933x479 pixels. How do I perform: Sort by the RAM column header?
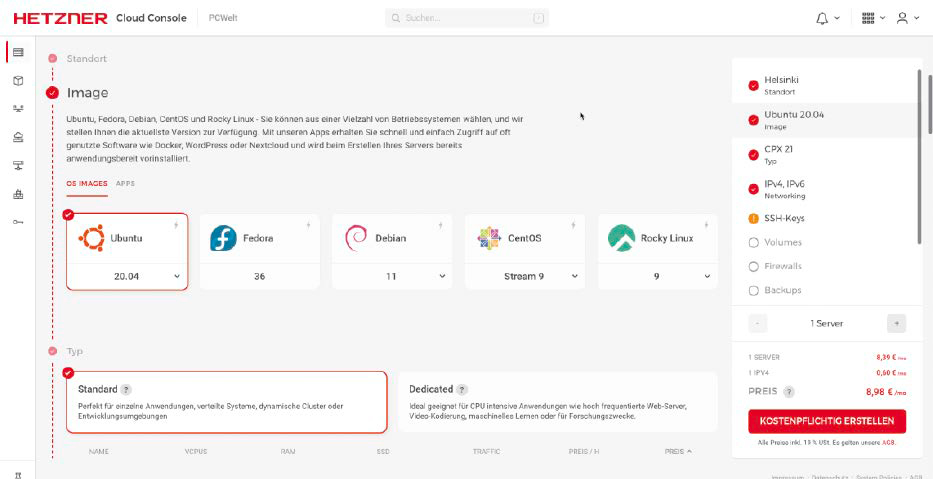(288, 452)
